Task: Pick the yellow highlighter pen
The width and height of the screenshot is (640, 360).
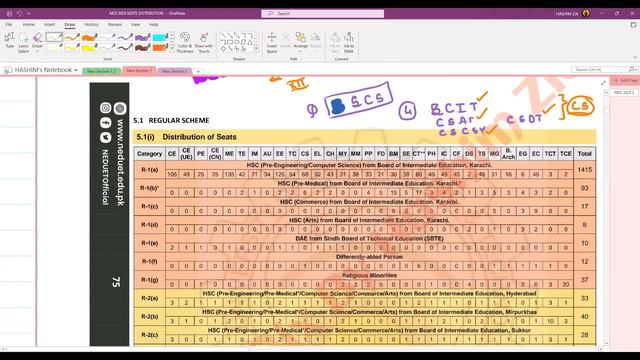Action: [x=89, y=47]
